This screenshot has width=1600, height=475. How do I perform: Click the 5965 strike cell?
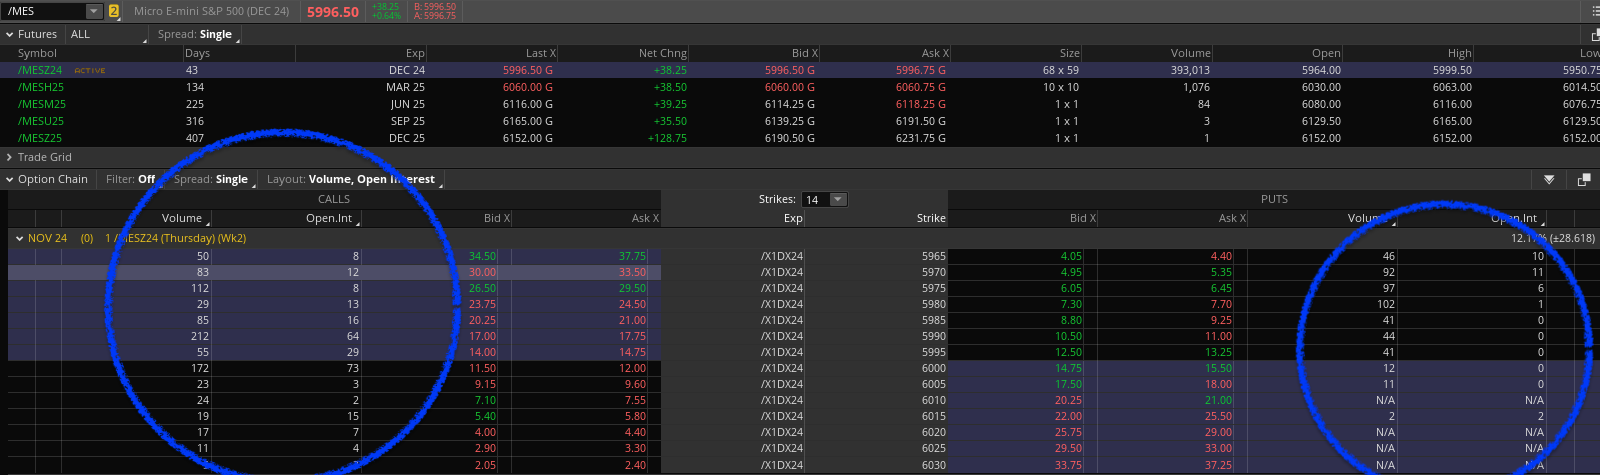click(x=934, y=256)
